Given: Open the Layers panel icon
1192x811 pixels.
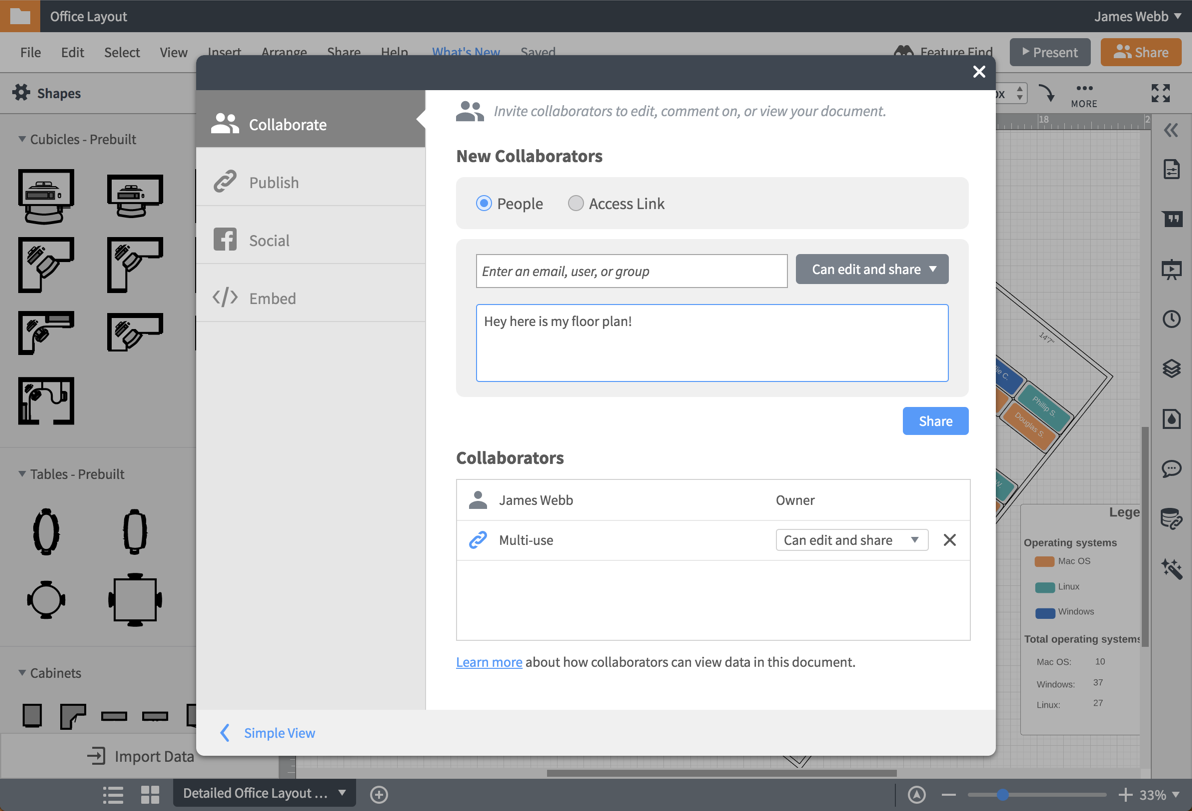Looking at the screenshot, I should pos(1172,368).
